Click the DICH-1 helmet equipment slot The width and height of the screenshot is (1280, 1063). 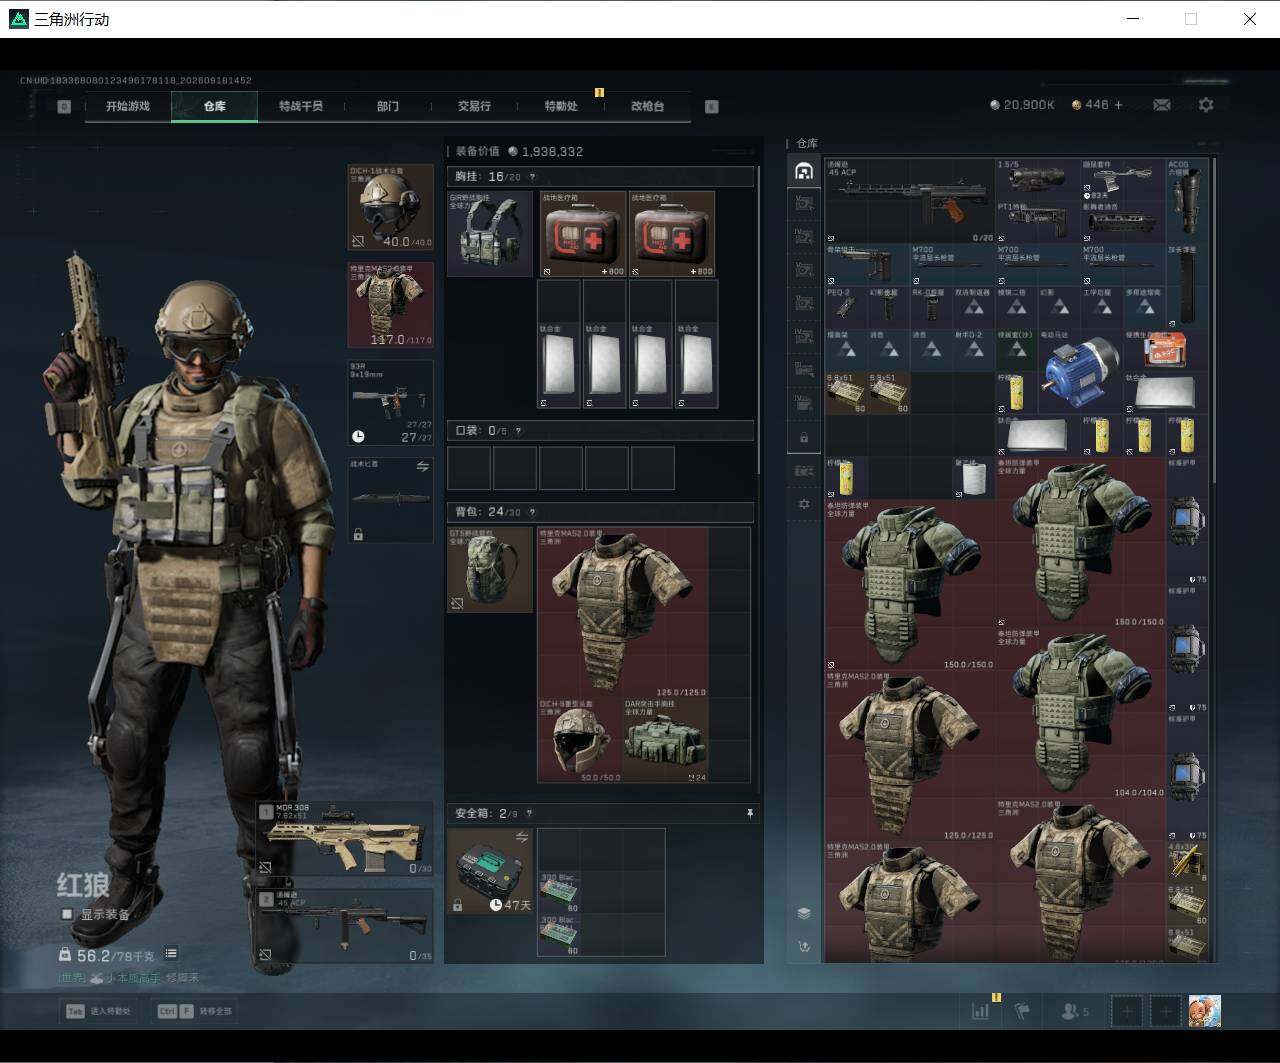391,207
